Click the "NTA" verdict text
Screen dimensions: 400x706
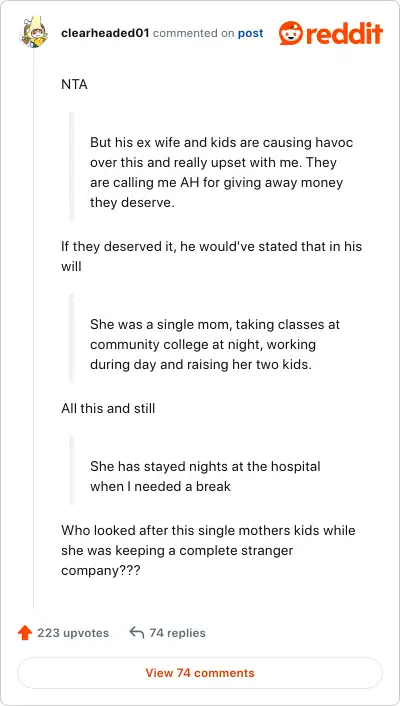pyautogui.click(x=74, y=84)
